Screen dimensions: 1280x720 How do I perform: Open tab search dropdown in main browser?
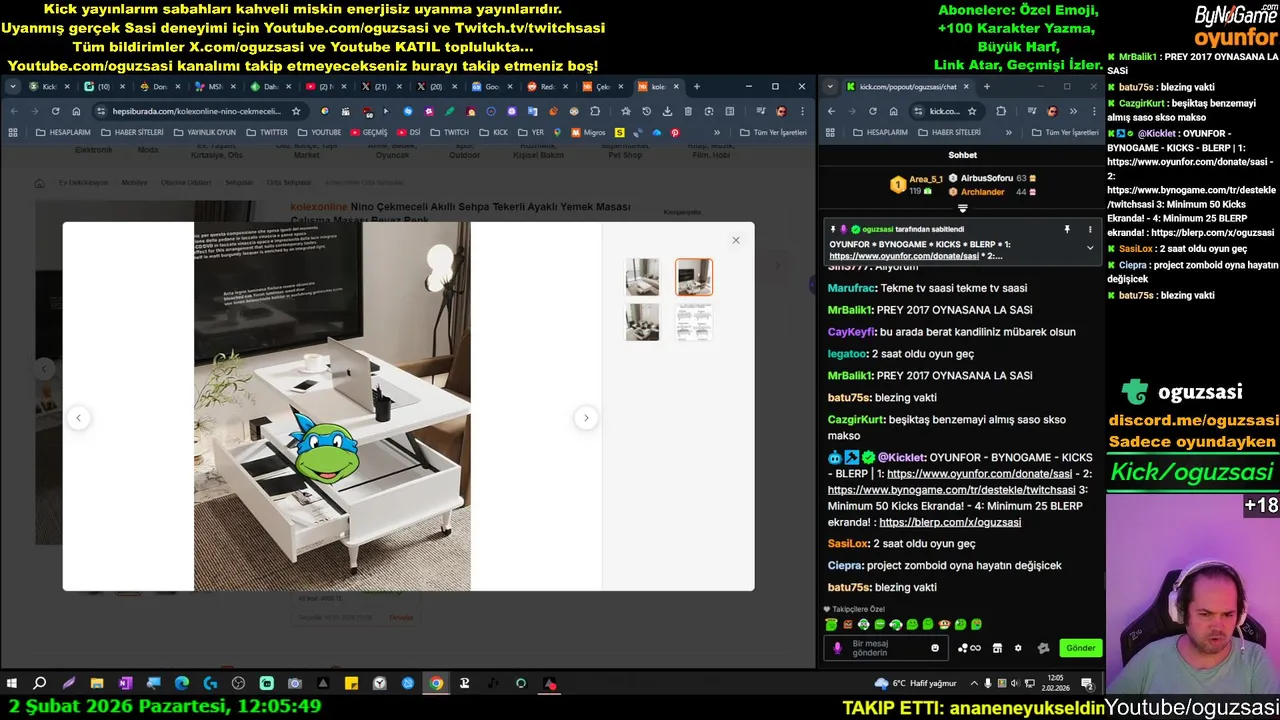coord(13,87)
